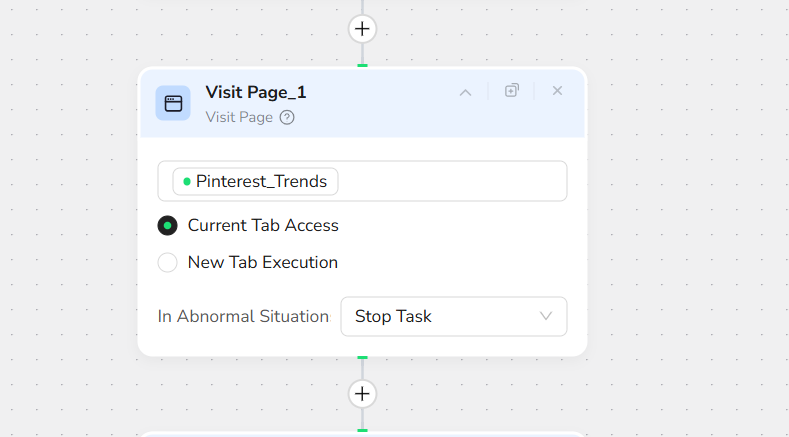Select the New Tab Execution radio button
This screenshot has height=437, width=789.
point(168,263)
